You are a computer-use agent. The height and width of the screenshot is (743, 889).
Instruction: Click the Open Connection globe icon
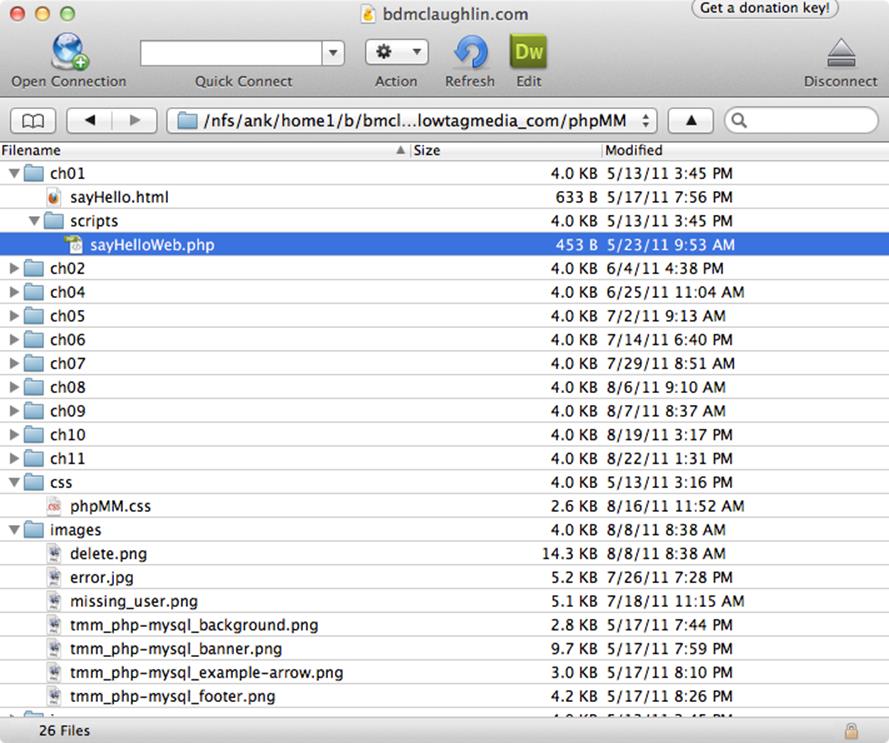tap(70, 51)
